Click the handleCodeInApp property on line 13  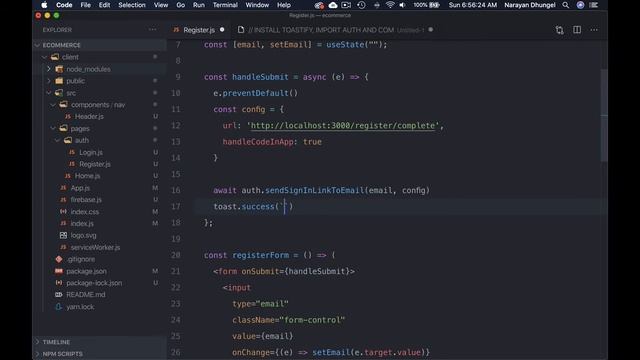point(258,142)
